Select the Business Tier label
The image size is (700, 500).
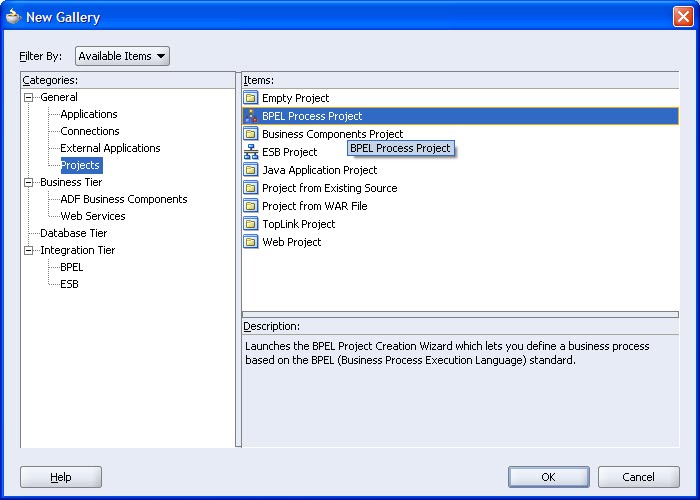click(71, 182)
